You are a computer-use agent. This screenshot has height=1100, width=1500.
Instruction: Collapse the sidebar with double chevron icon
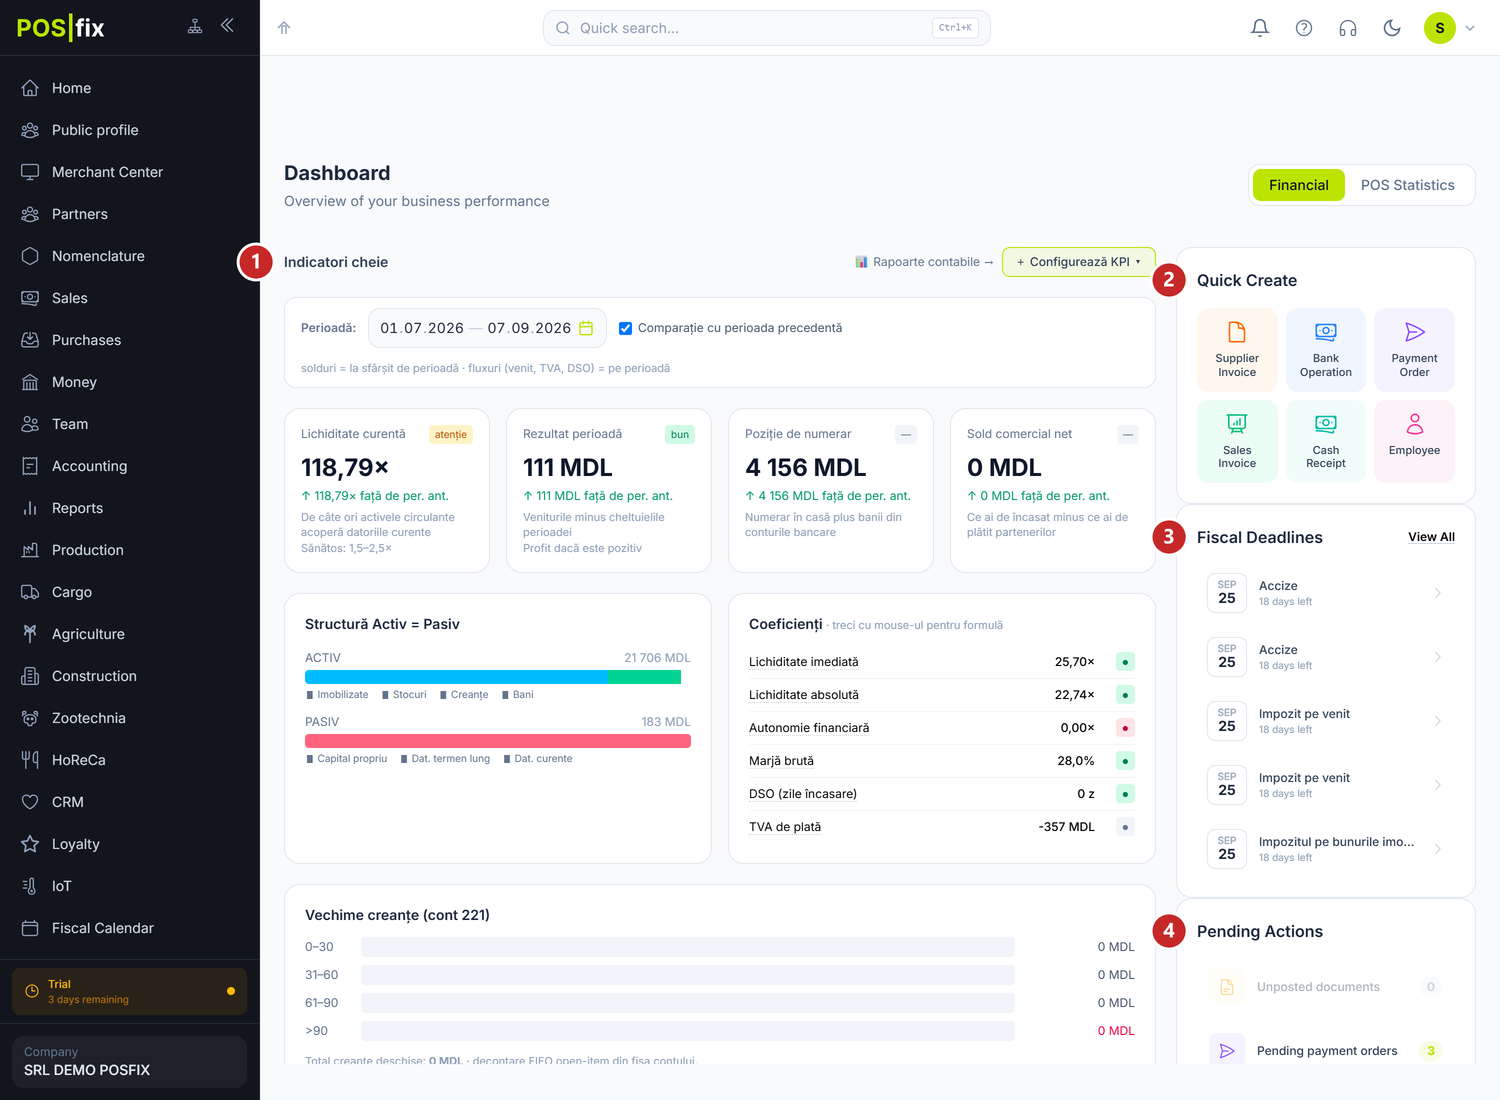click(x=227, y=26)
